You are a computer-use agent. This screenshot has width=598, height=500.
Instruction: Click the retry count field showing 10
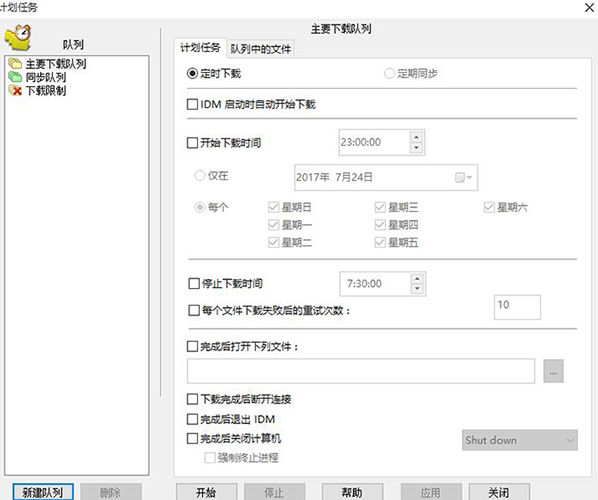click(x=517, y=307)
